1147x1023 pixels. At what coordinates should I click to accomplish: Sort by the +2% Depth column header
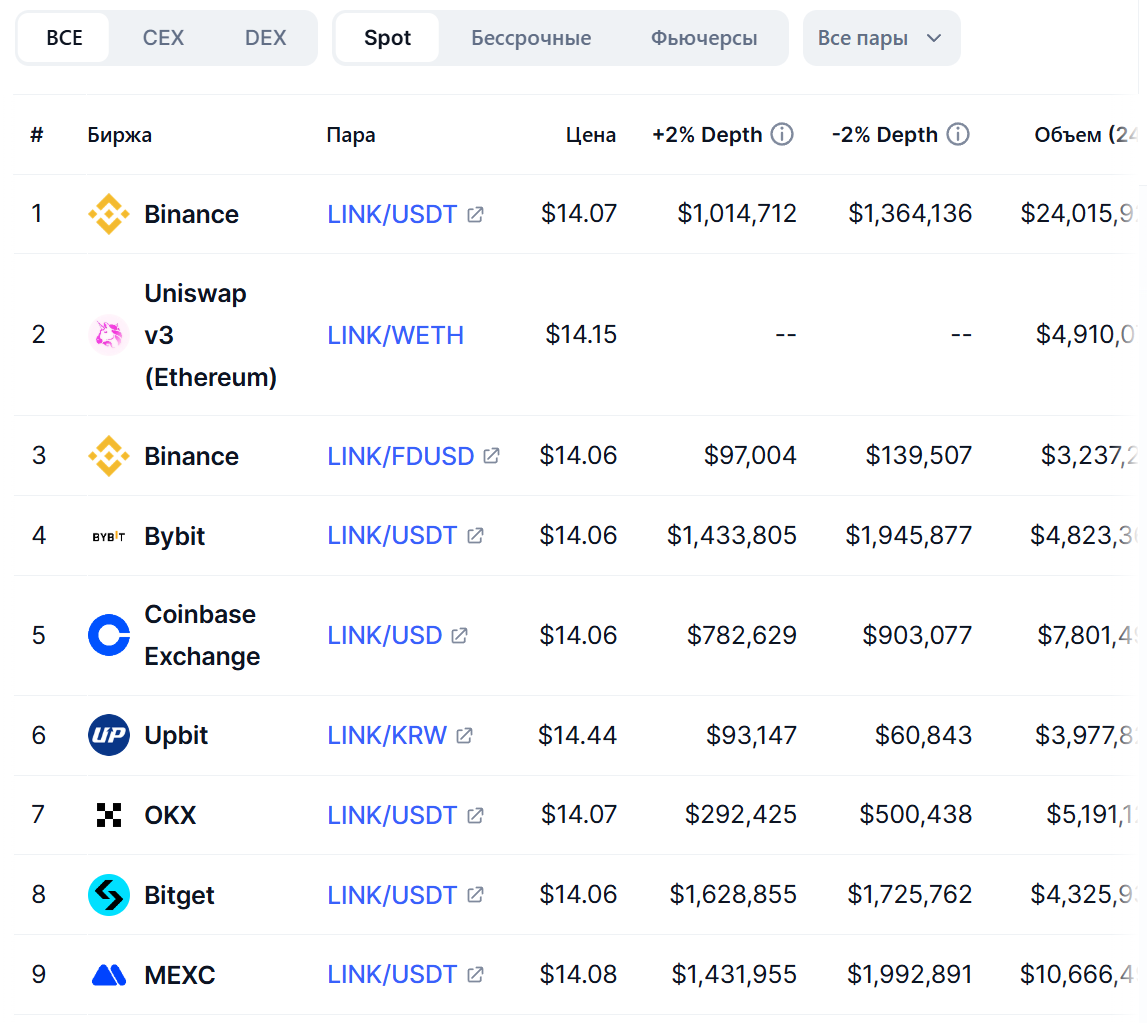pos(707,135)
